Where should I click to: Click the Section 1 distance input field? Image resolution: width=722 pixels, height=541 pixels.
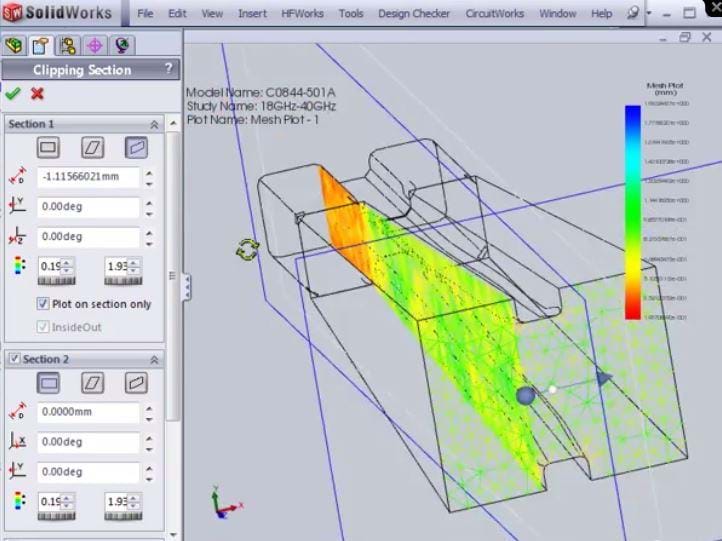point(88,177)
